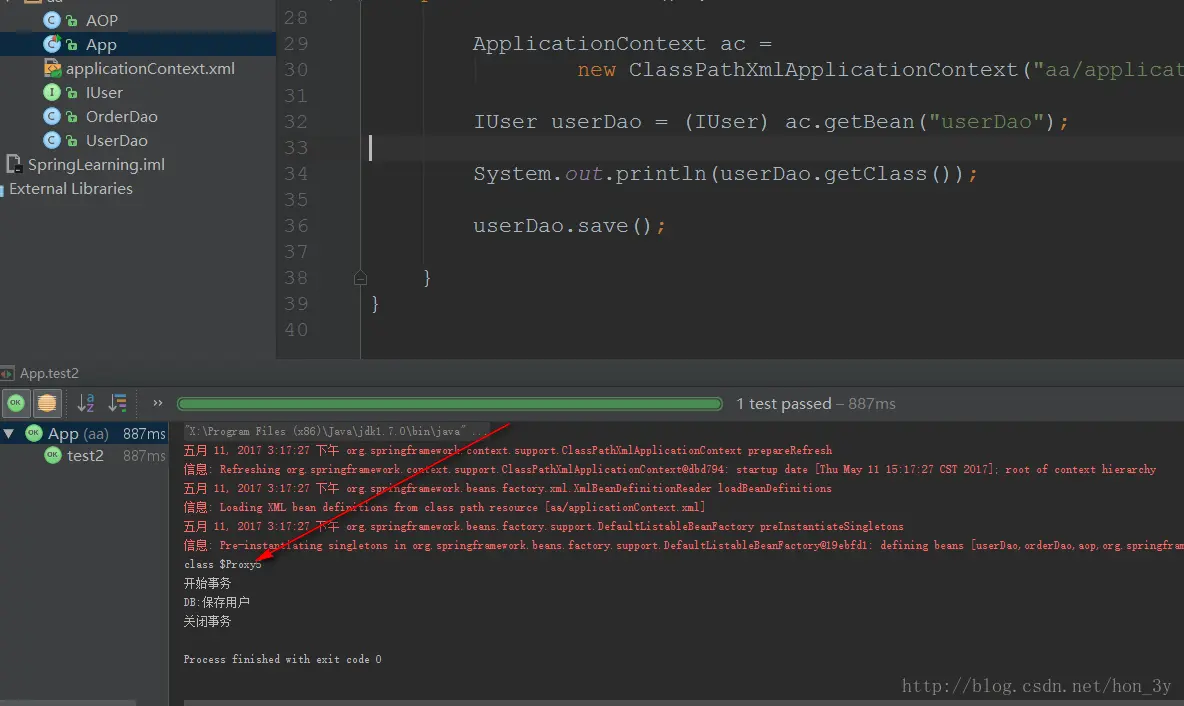Click line number 36 in the gutter
The image size is (1184, 706).
[x=296, y=226]
